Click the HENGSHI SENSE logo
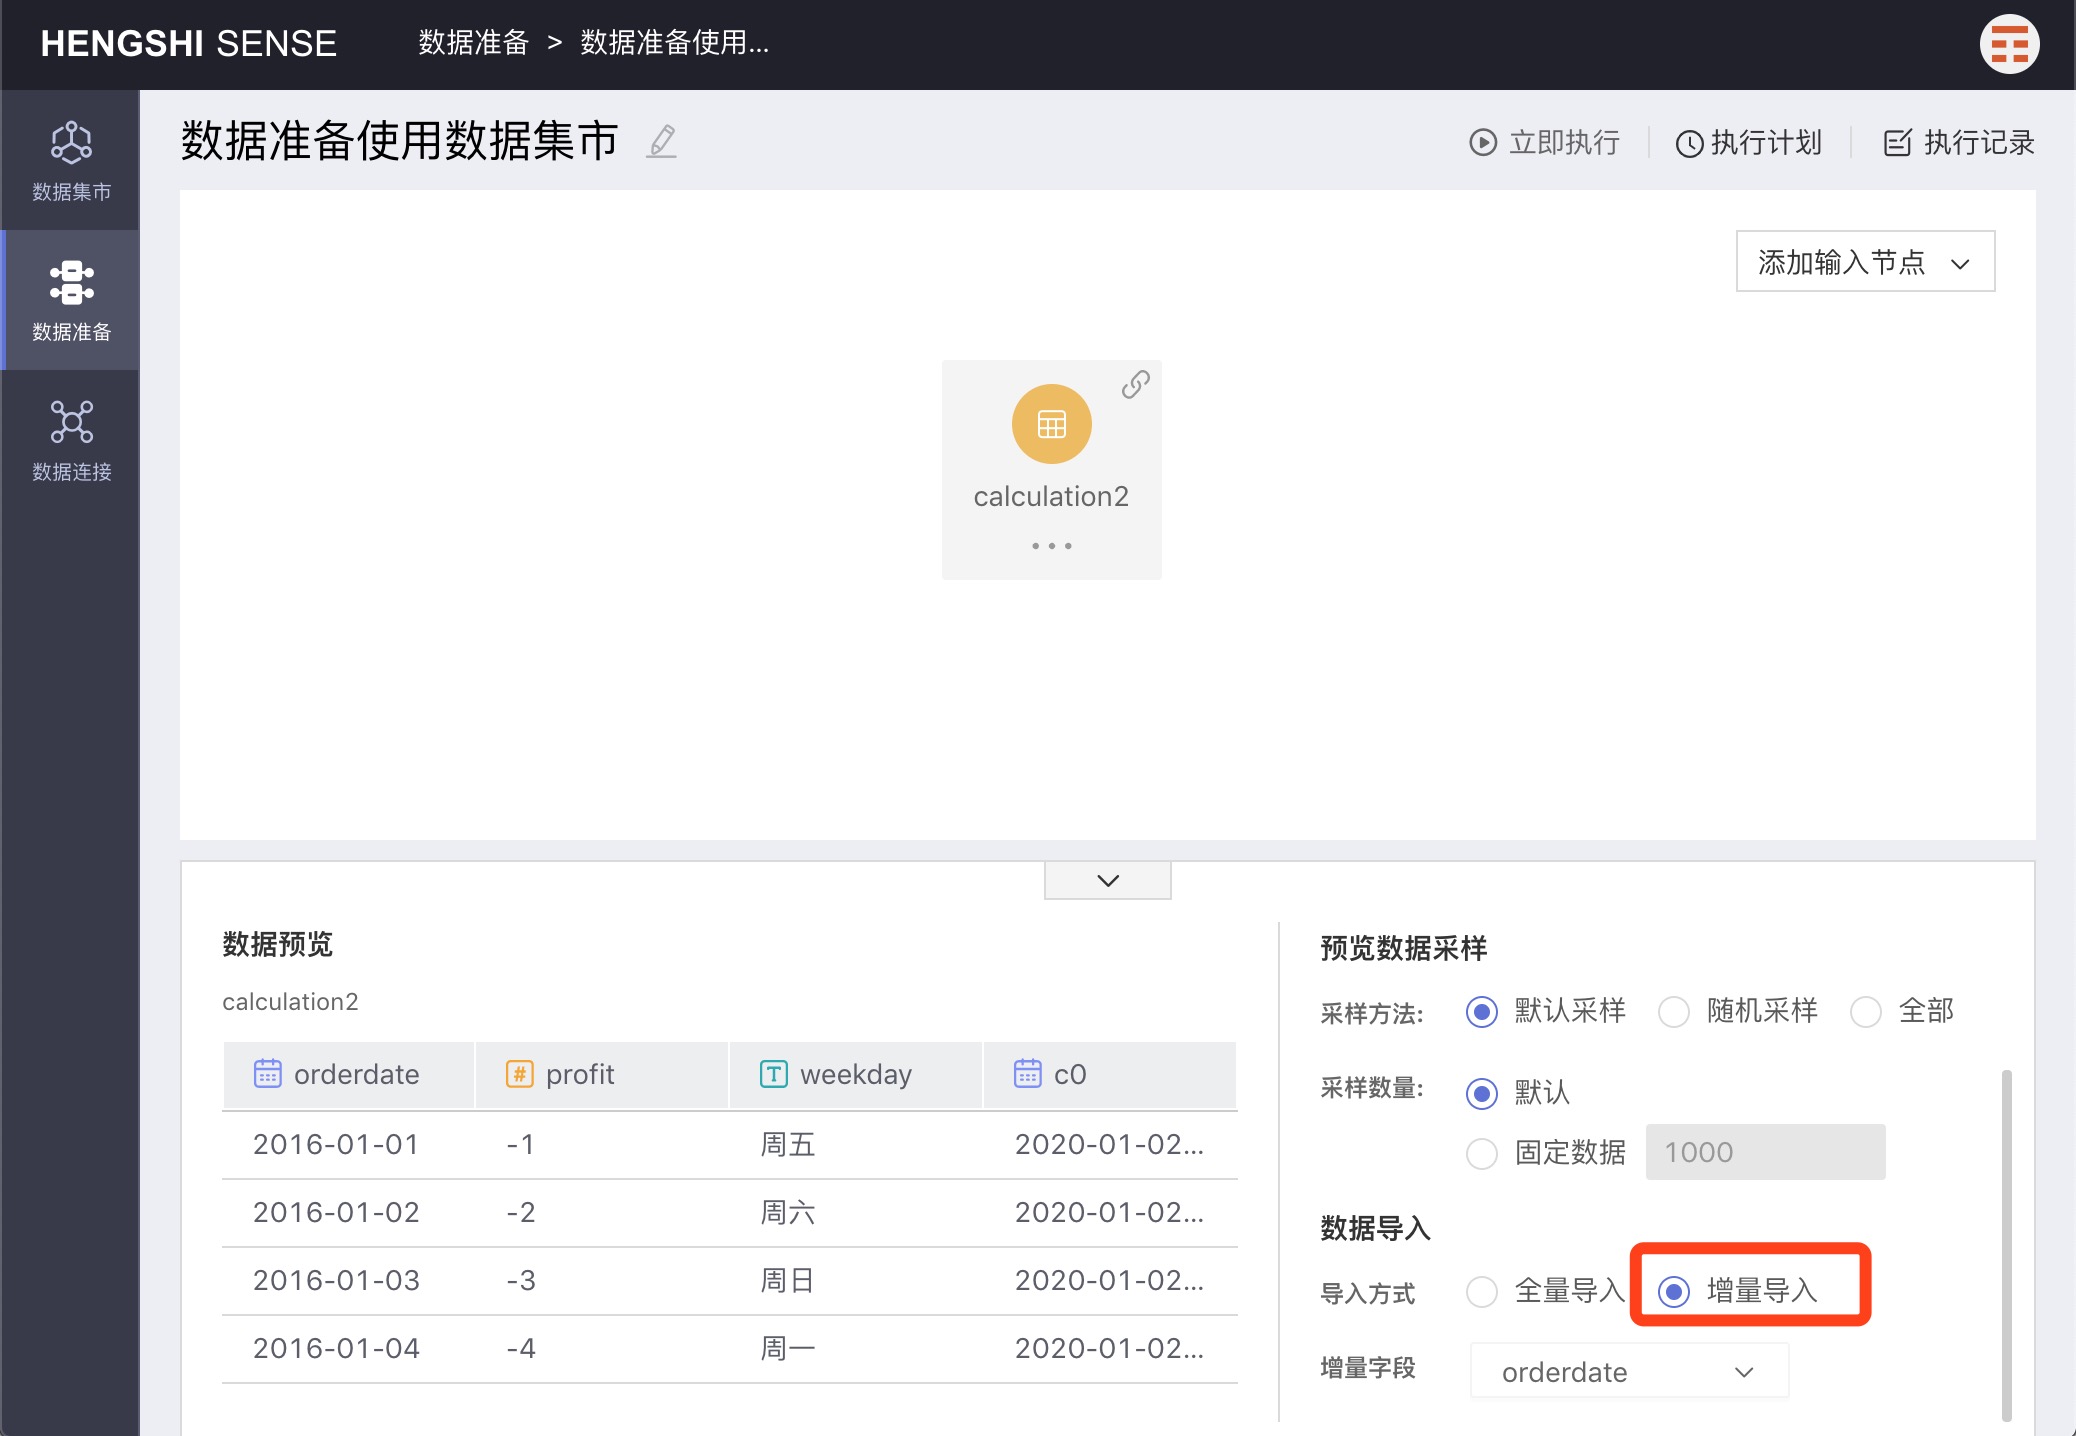This screenshot has width=2076, height=1436. [189, 44]
